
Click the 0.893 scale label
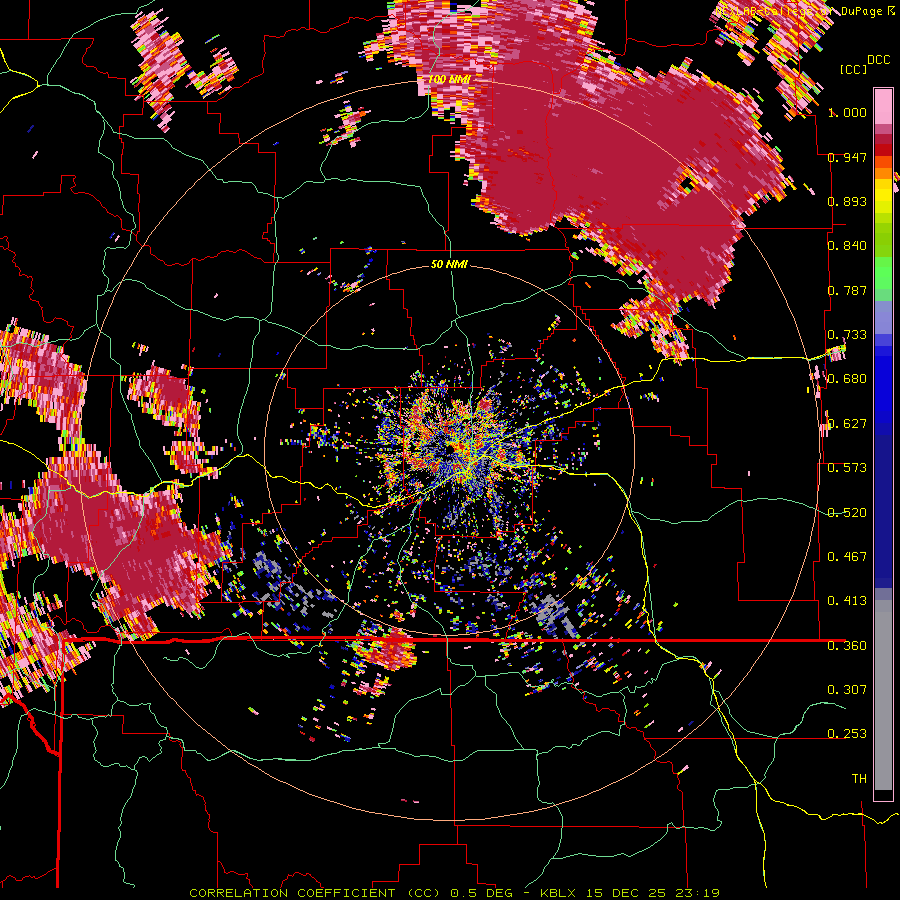847,201
